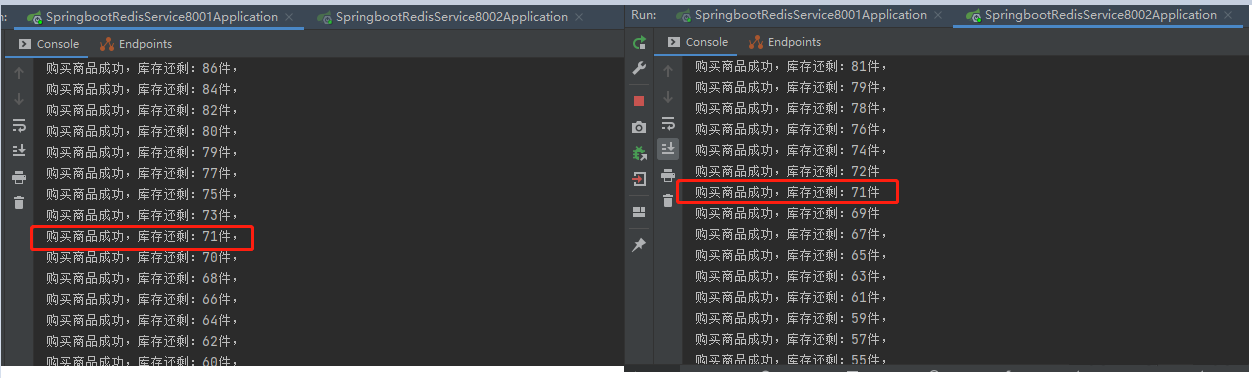
Task: Click down-arrow stack trace icon in left console
Action: click(19, 99)
